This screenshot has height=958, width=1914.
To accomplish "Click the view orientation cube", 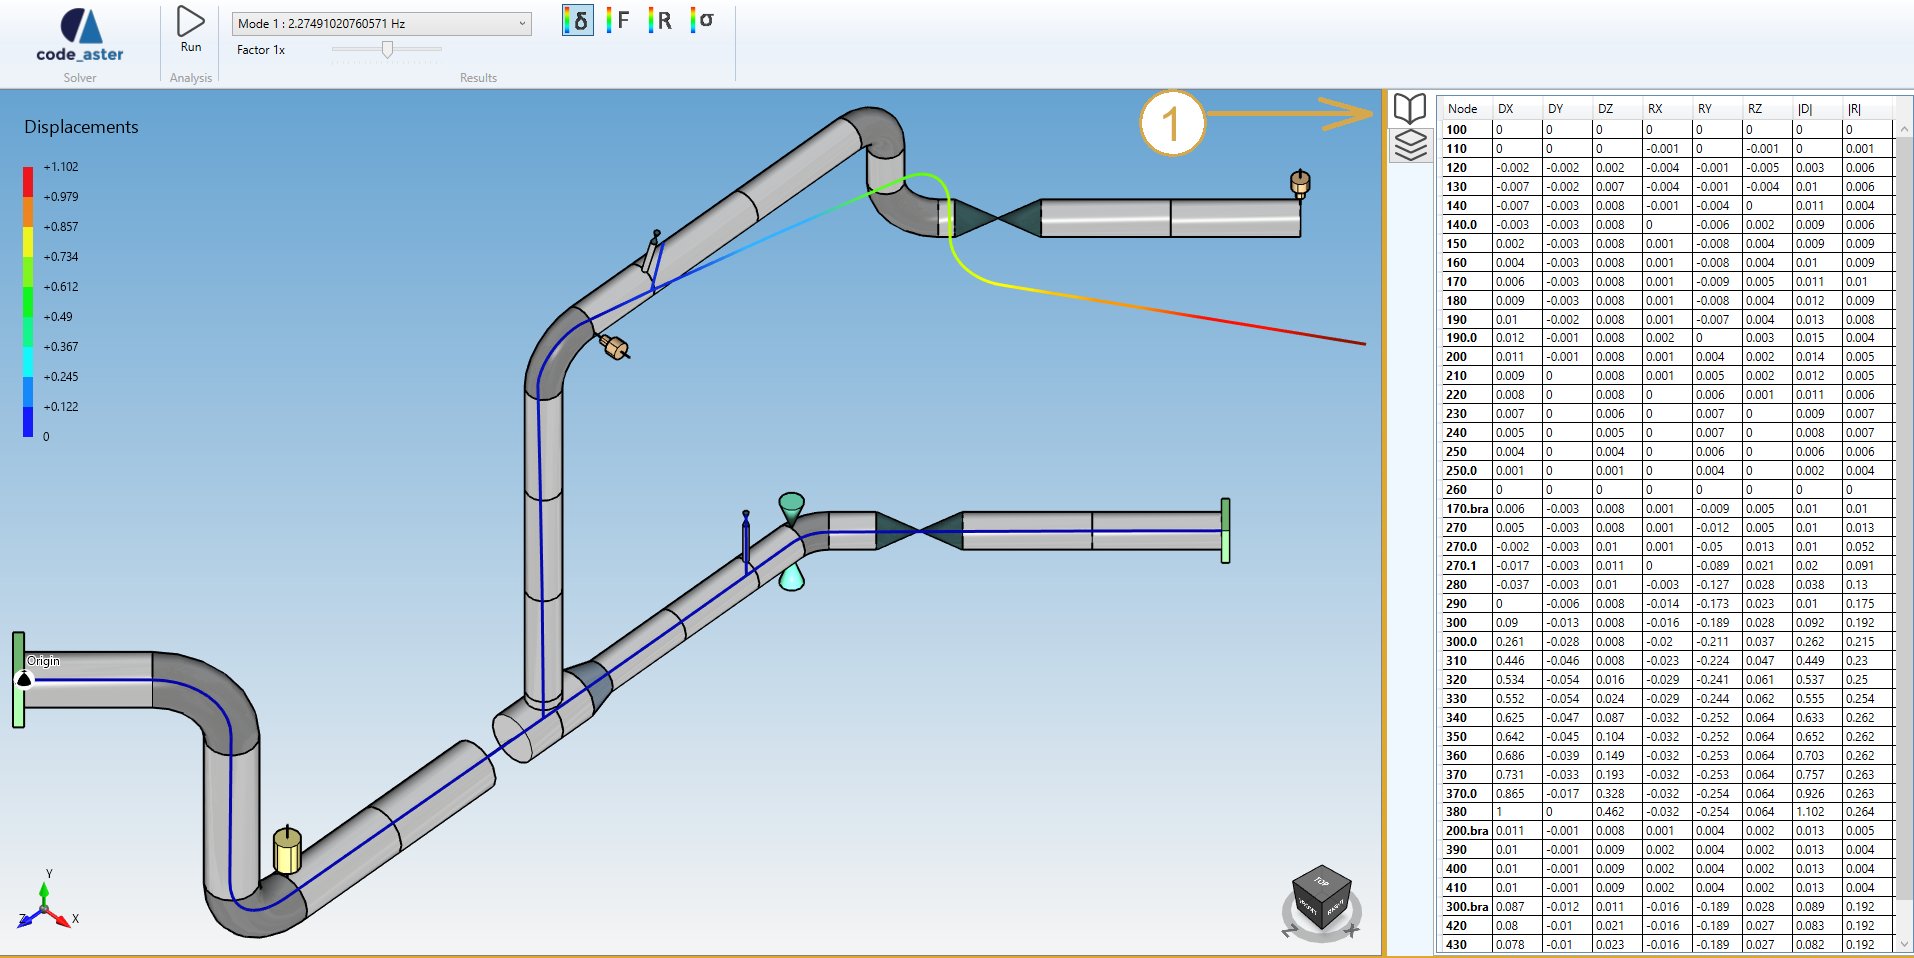I will pyautogui.click(x=1321, y=899).
